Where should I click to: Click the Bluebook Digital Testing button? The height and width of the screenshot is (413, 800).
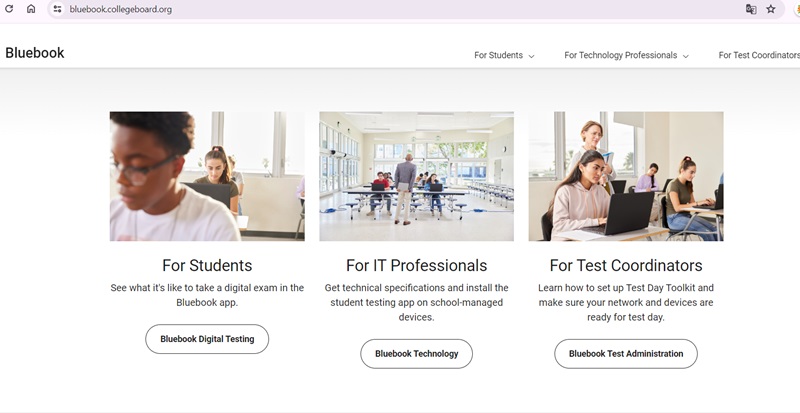point(207,339)
